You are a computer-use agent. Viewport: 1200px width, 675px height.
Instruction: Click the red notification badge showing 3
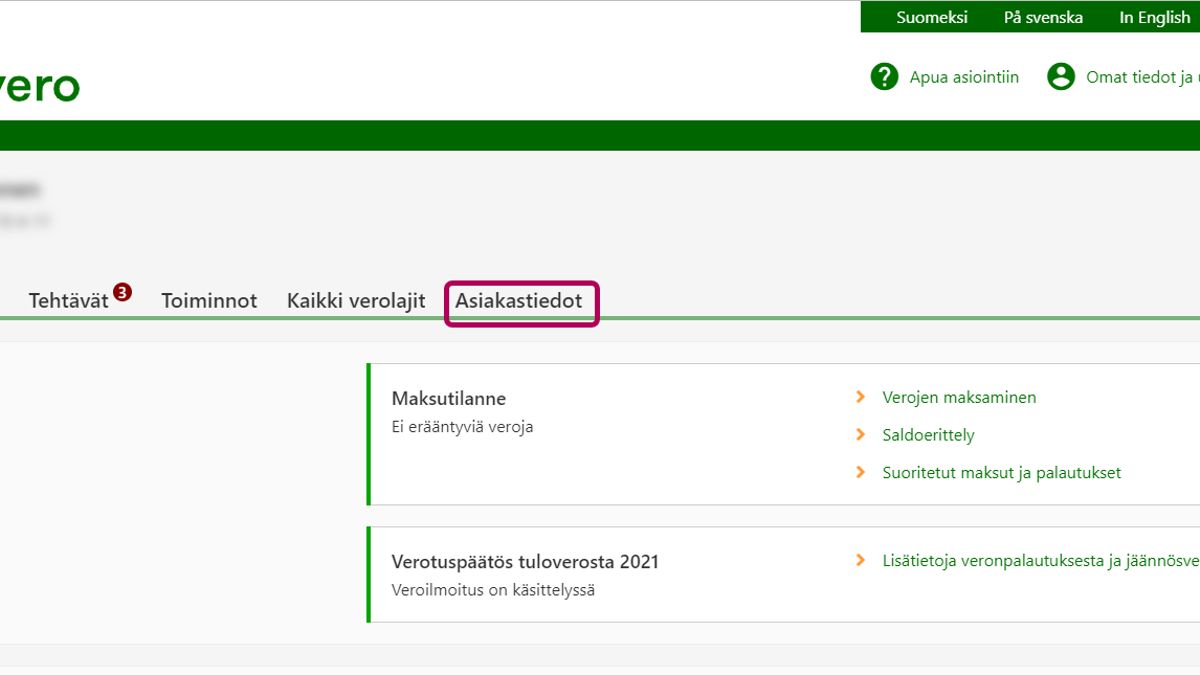point(122,292)
